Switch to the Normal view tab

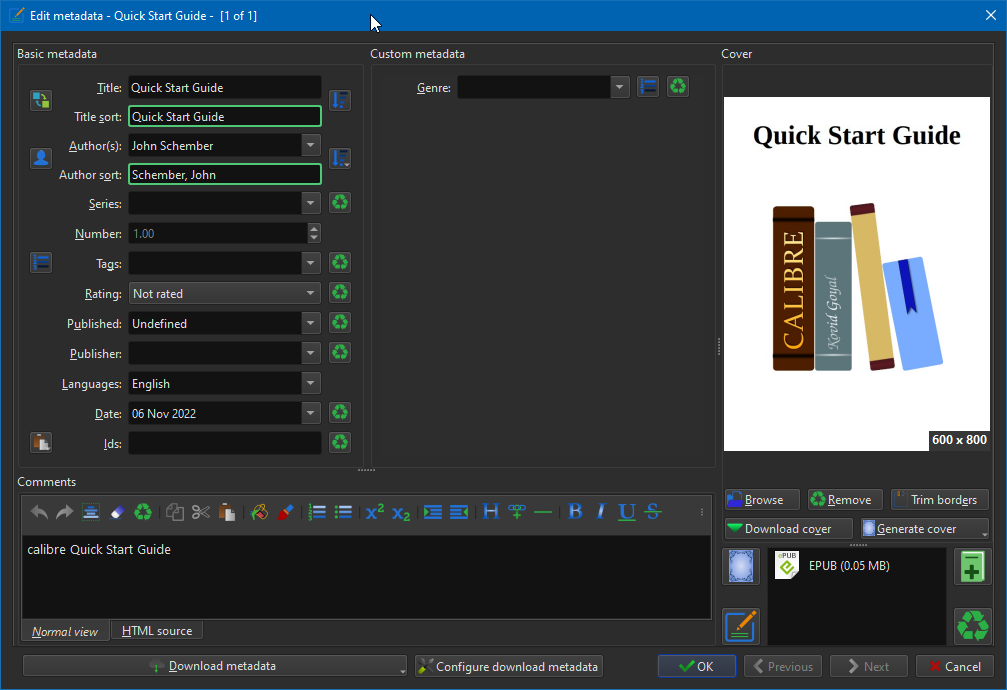[65, 631]
